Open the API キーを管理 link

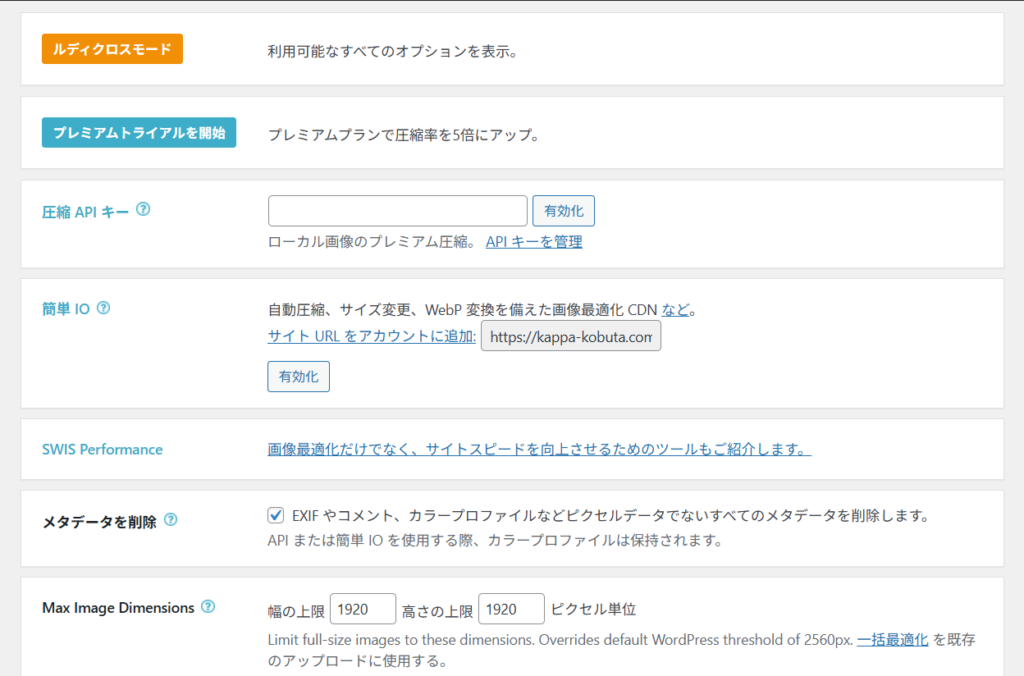(x=534, y=242)
